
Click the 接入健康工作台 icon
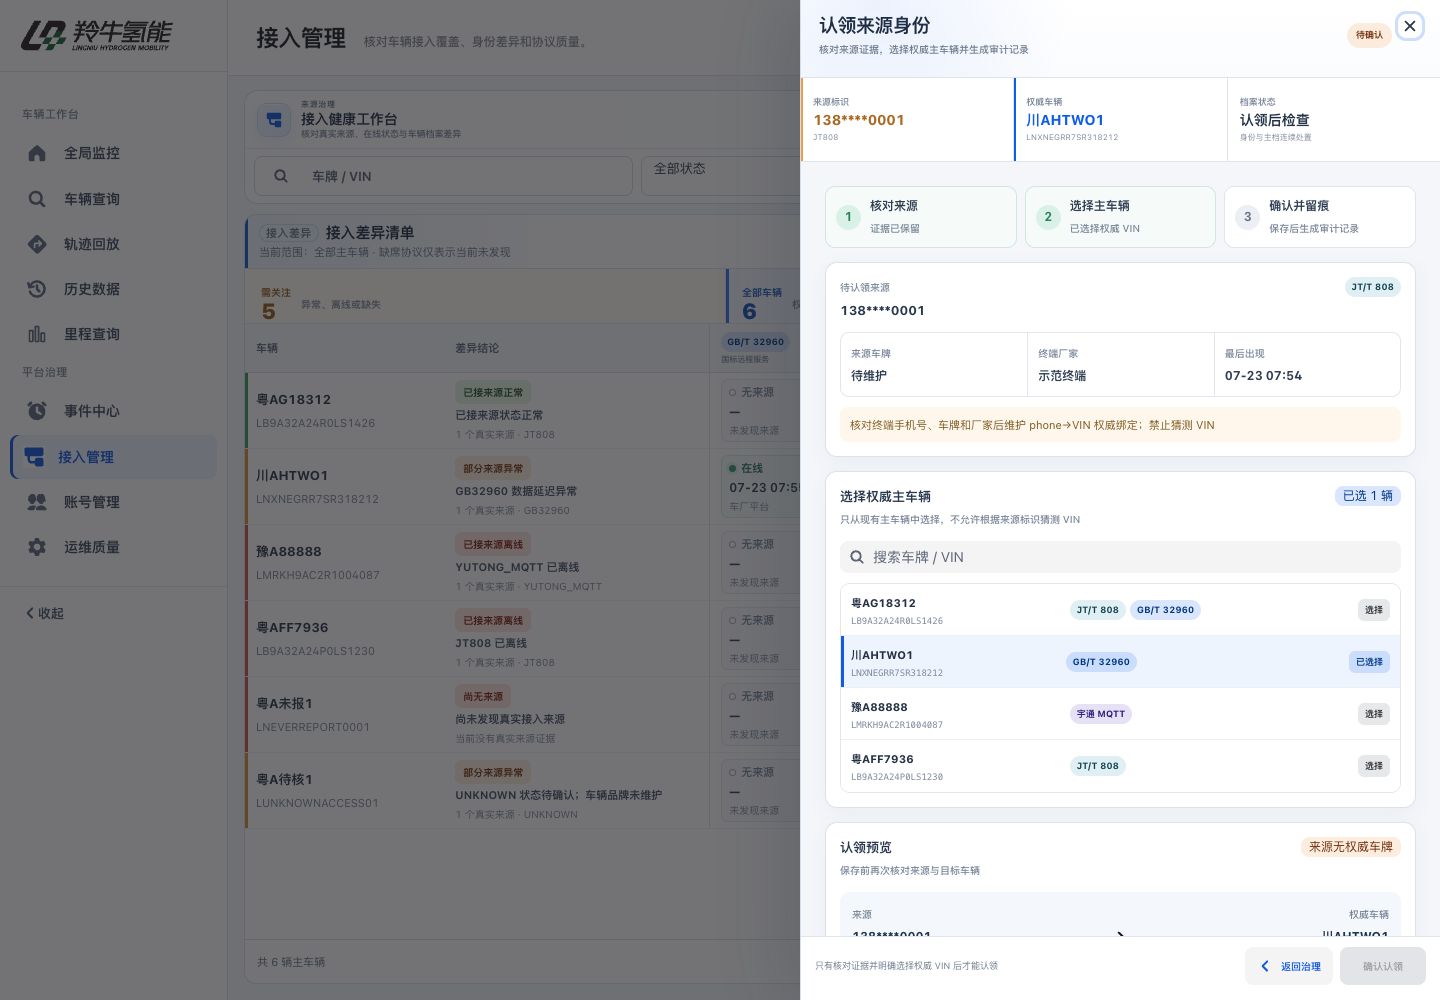point(274,119)
